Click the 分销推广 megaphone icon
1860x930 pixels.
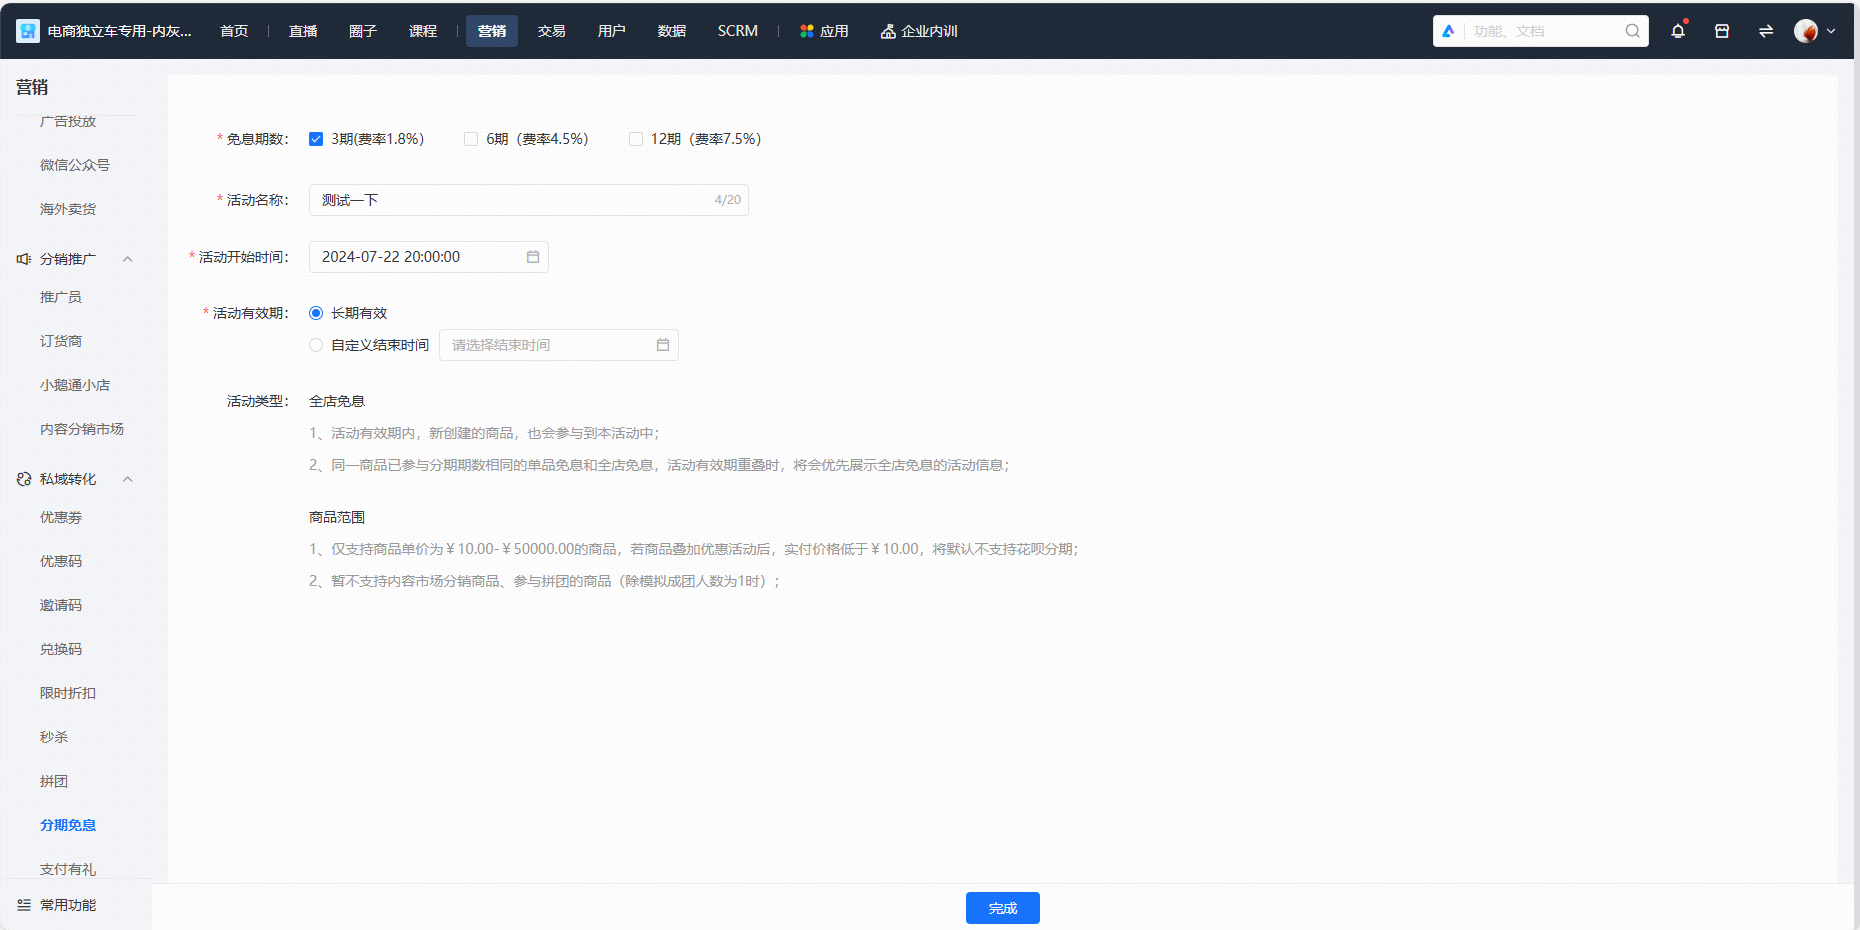point(24,259)
